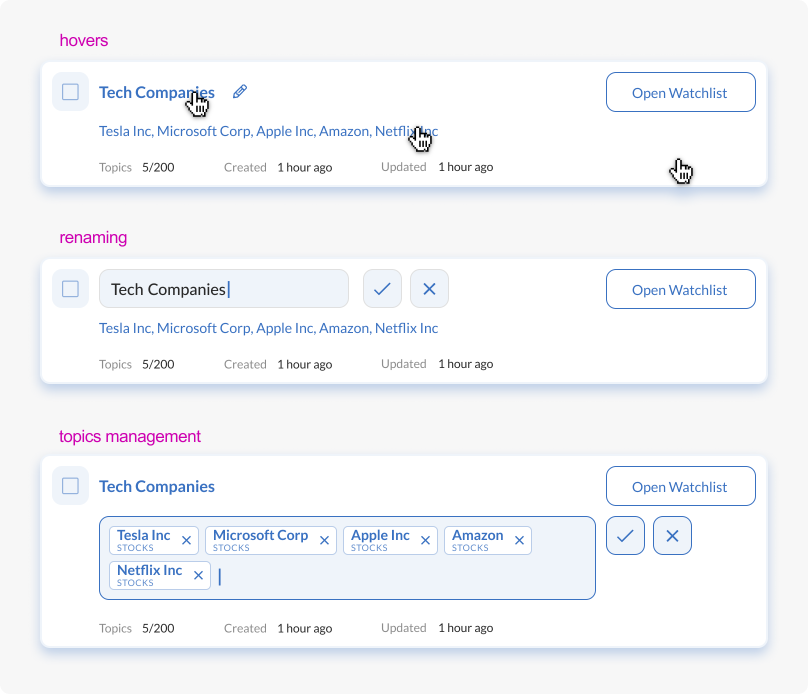Tick the checkbox in the hovers card

[x=70, y=92]
